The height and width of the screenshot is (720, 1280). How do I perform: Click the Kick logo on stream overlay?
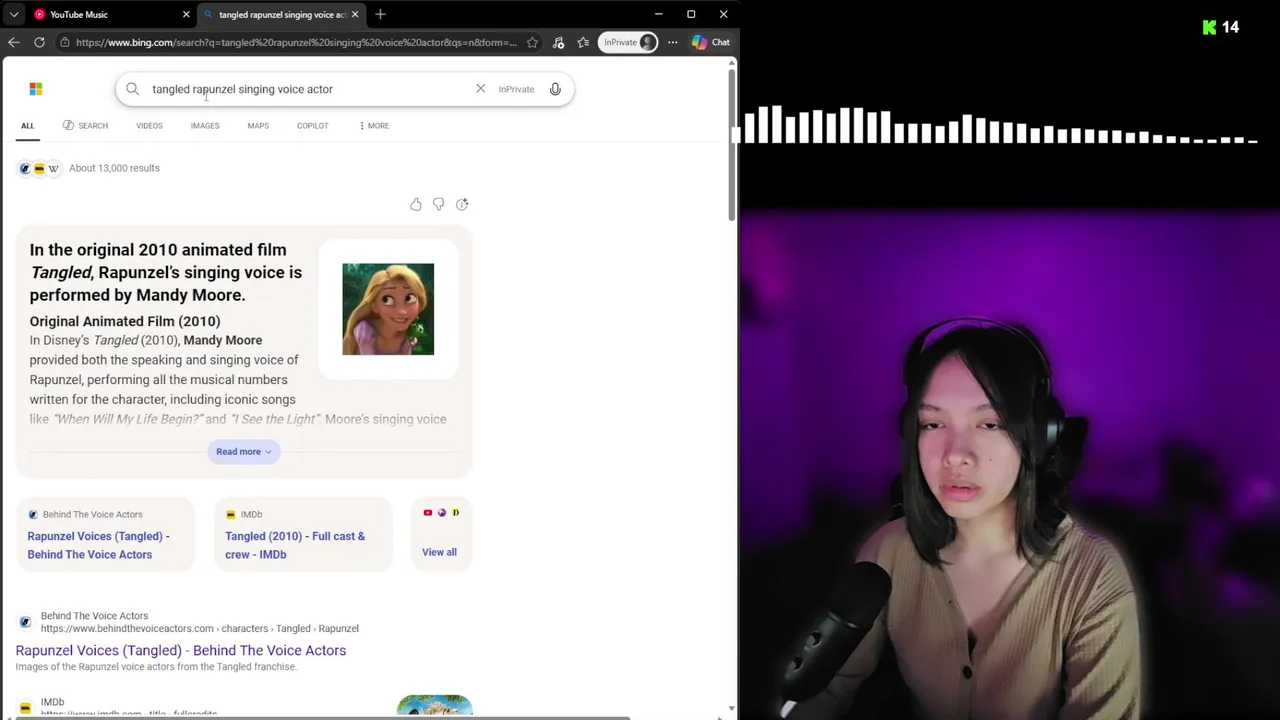pyautogui.click(x=1209, y=27)
